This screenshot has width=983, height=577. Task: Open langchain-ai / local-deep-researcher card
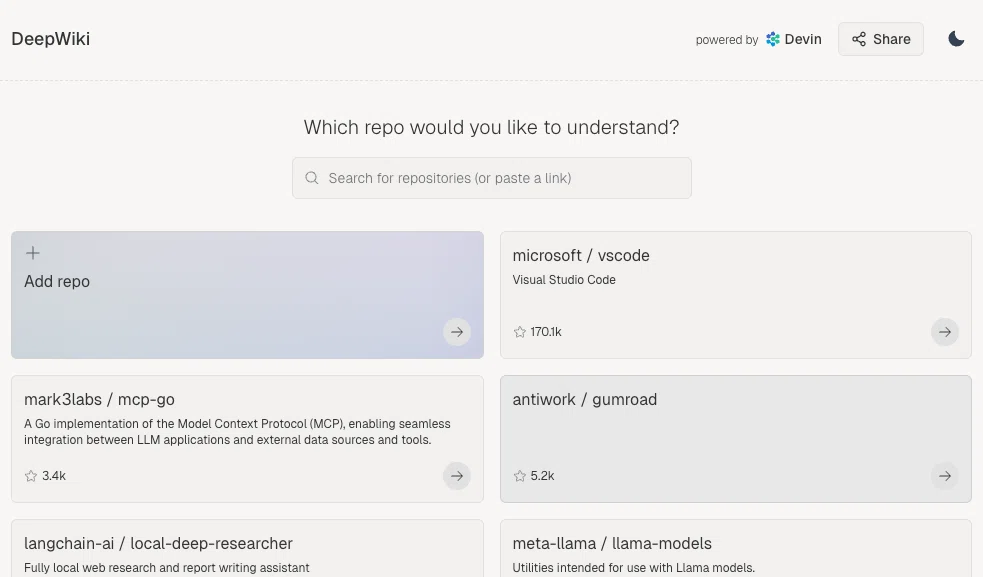click(247, 548)
